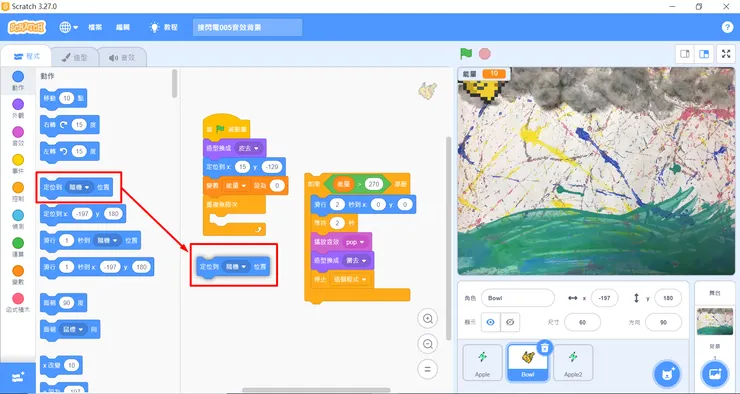Open the add extension button

click(x=18, y=377)
